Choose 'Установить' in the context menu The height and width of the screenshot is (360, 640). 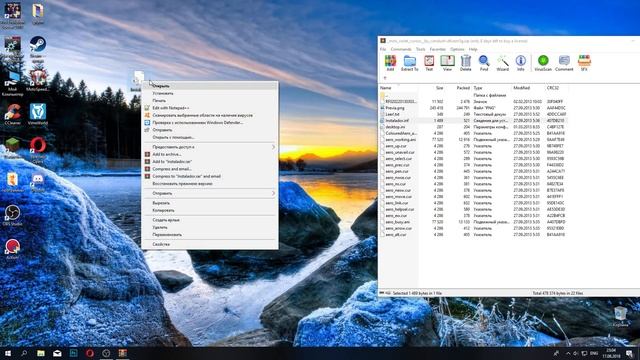210,93
